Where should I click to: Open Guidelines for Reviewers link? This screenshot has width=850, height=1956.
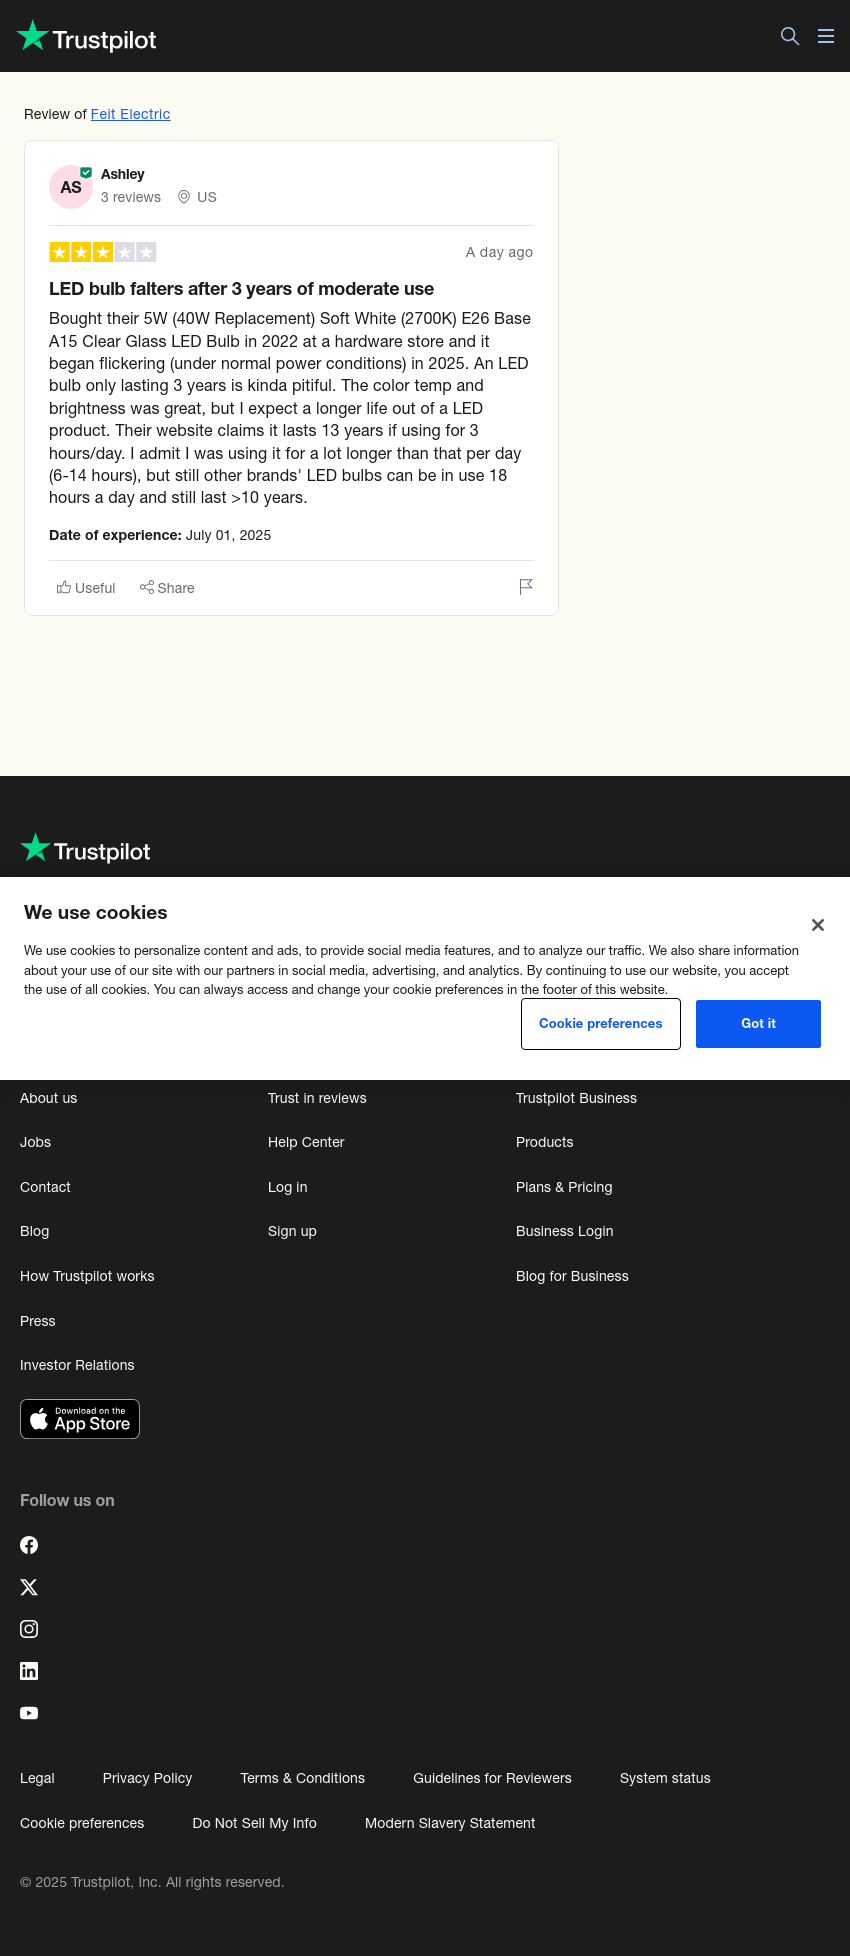[492, 1778]
